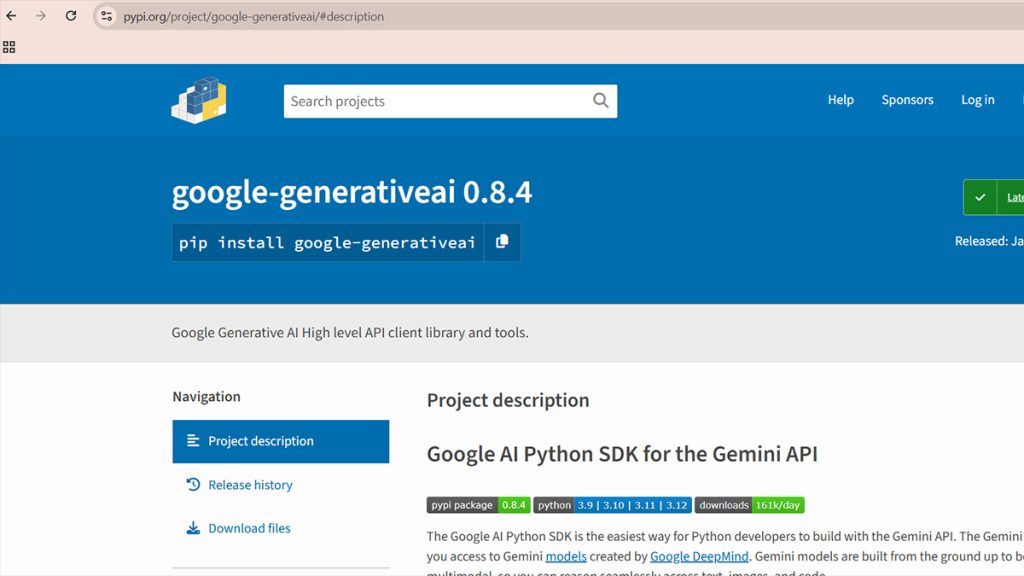The height and width of the screenshot is (576, 1024).
Task: Click the downloads 161k/day badge
Action: (749, 505)
